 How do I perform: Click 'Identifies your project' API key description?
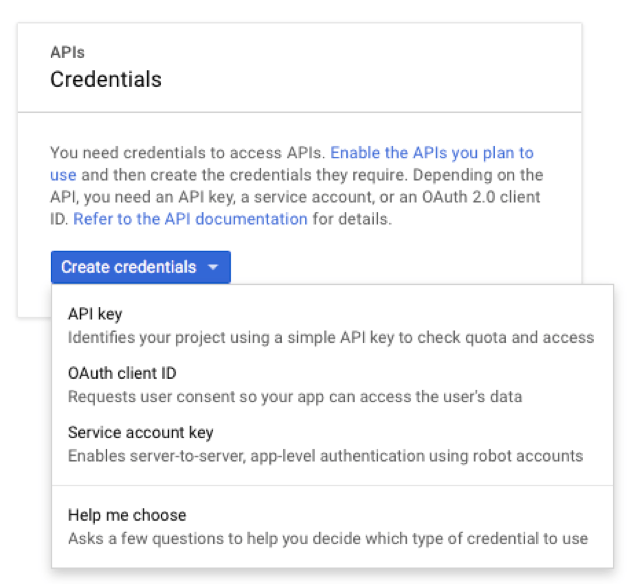tap(330, 338)
